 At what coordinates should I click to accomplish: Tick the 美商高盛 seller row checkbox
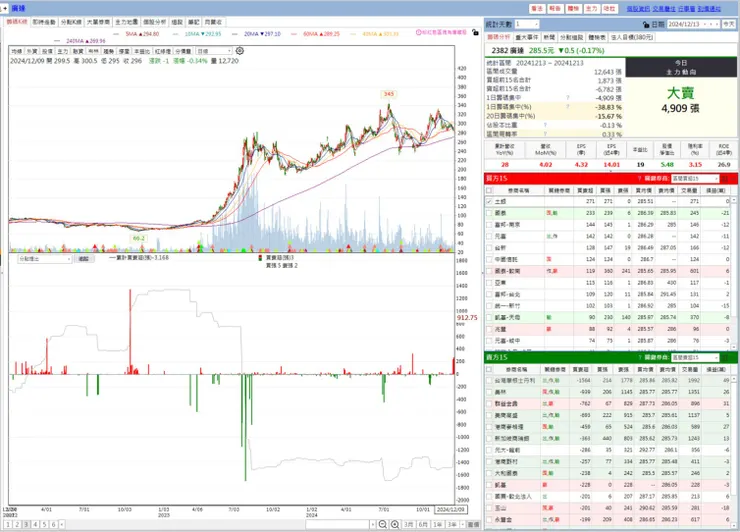pyautogui.click(x=489, y=415)
